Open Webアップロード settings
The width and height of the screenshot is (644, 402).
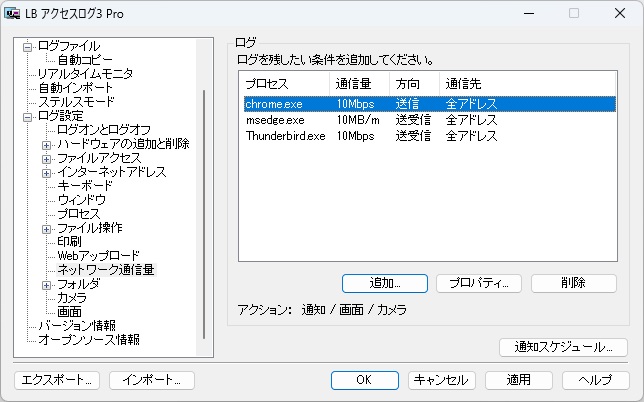98,256
